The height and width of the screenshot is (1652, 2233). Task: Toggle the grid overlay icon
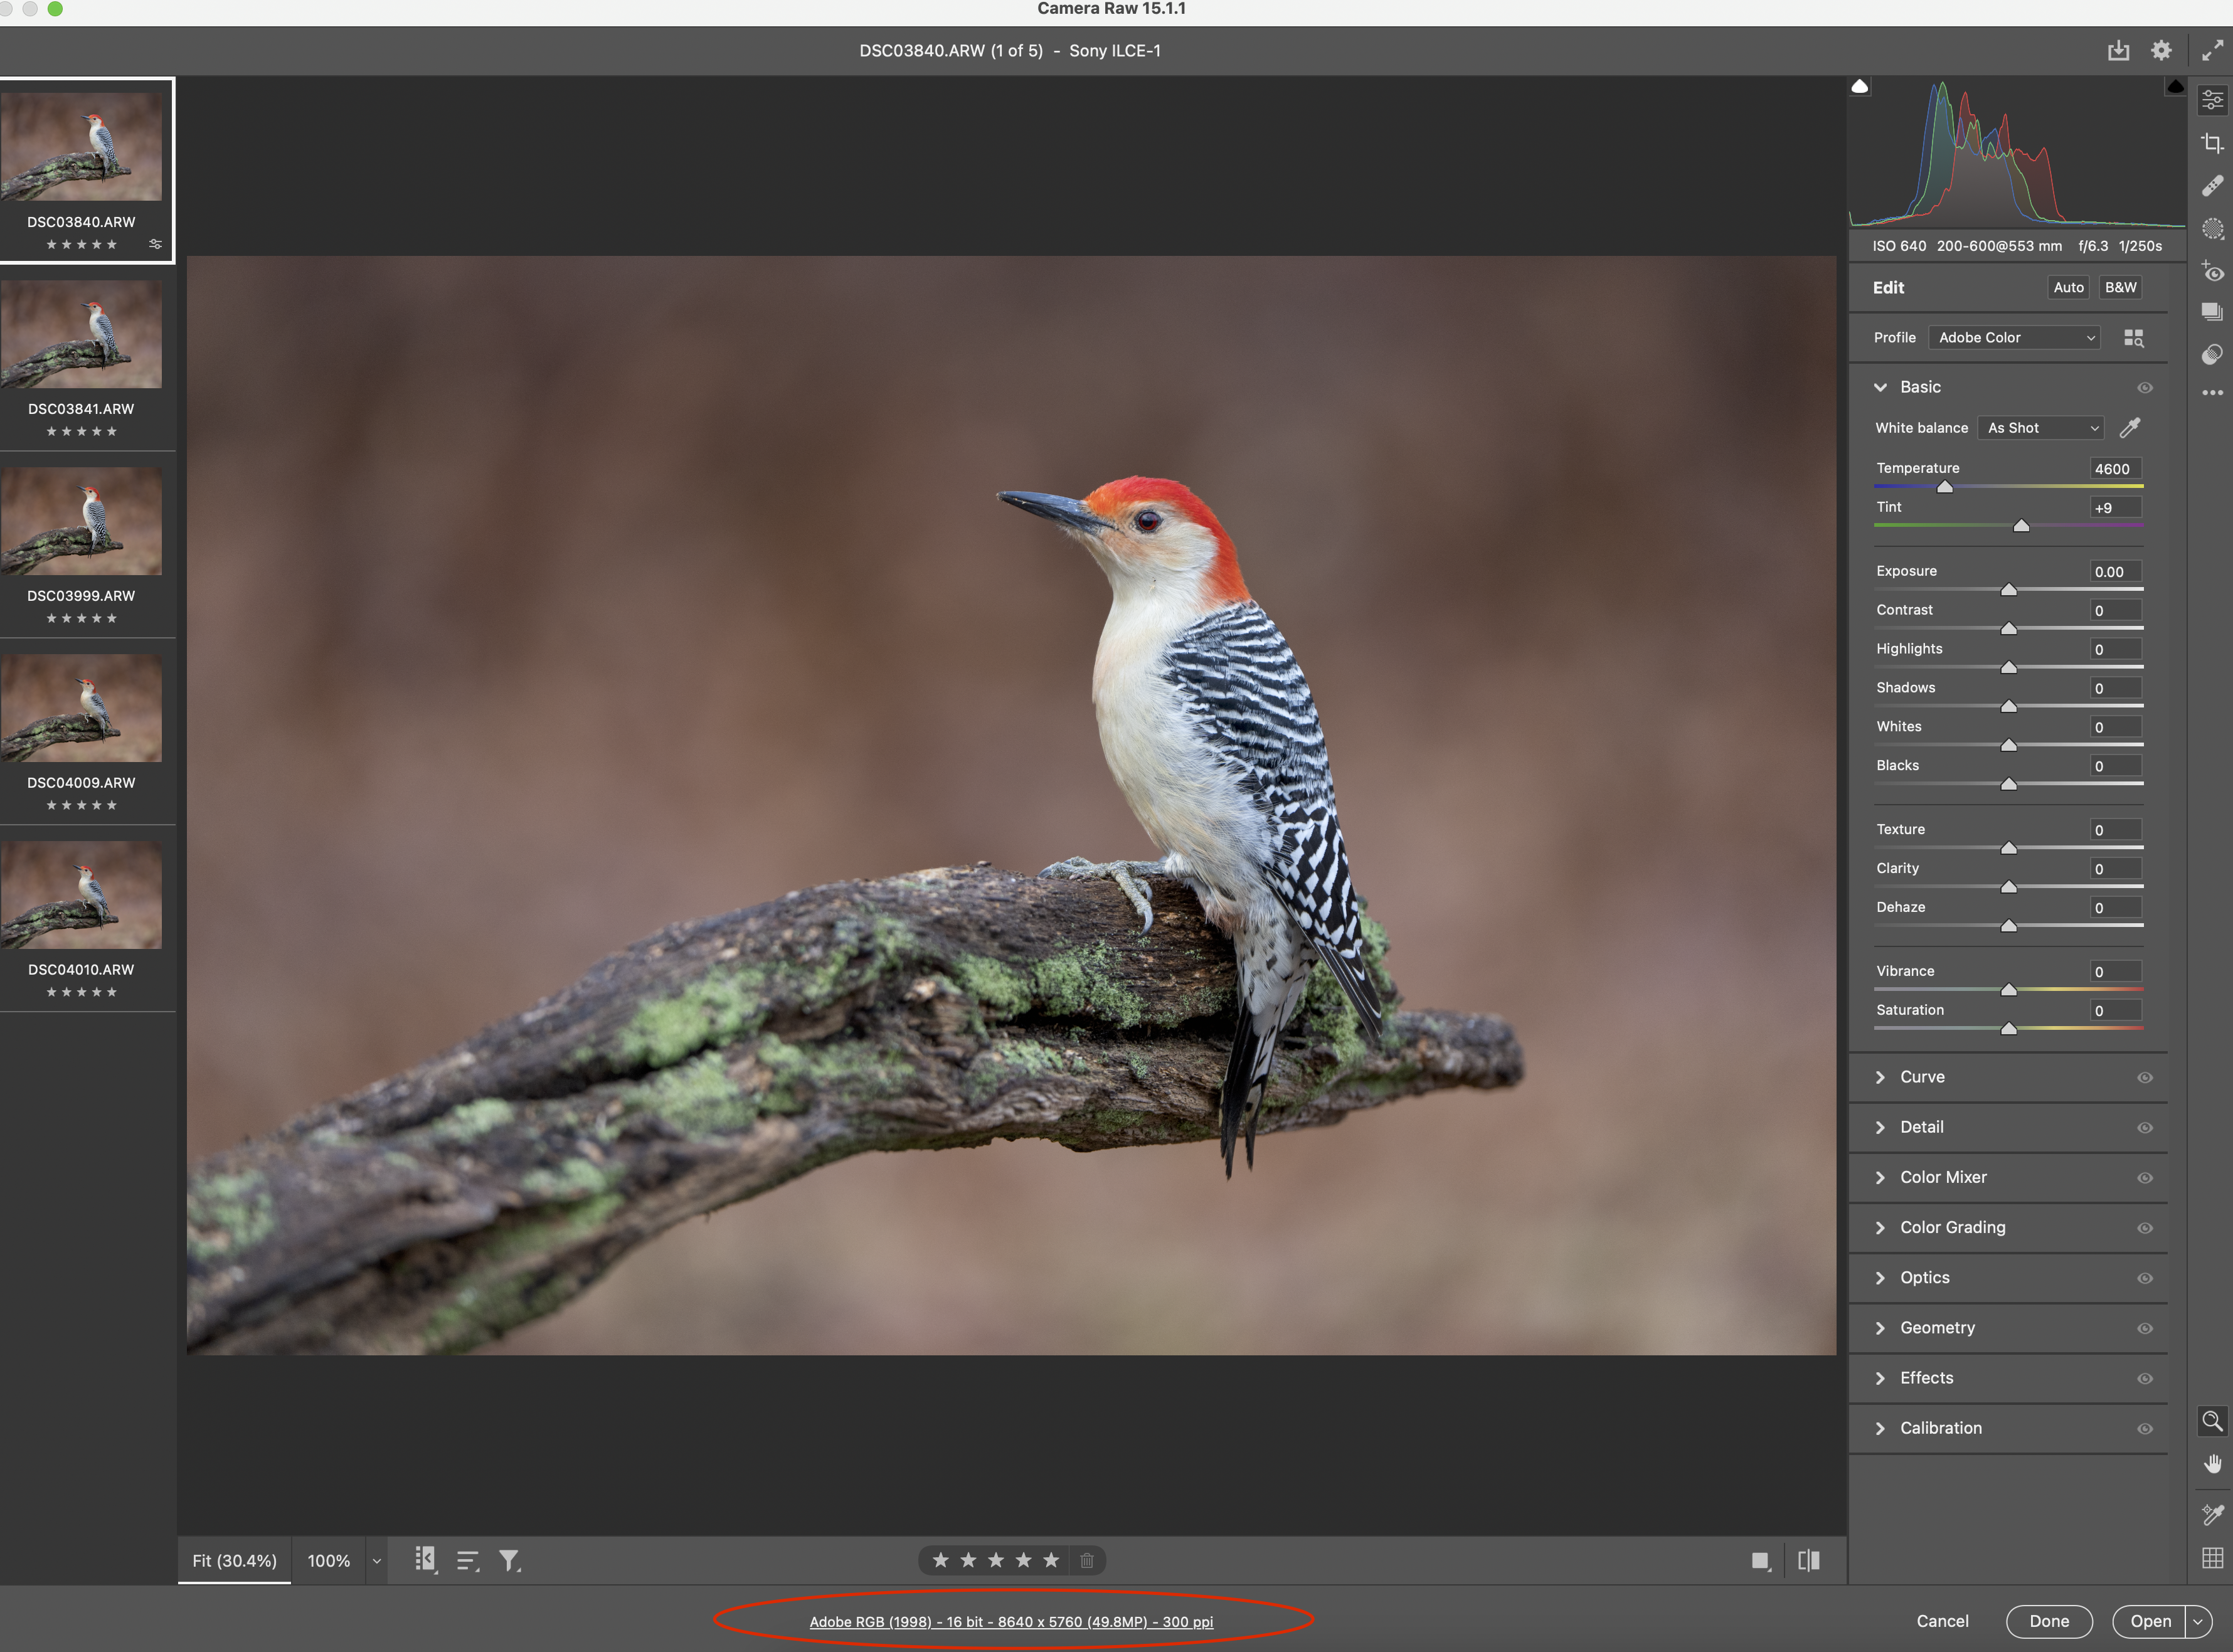pos(2212,1557)
